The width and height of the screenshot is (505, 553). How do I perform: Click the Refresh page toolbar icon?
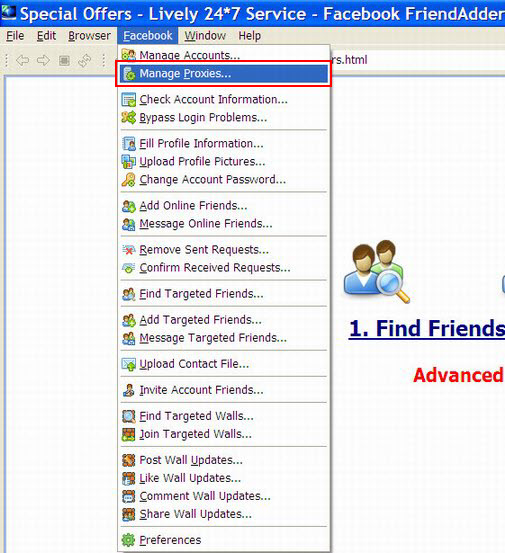pos(85,61)
